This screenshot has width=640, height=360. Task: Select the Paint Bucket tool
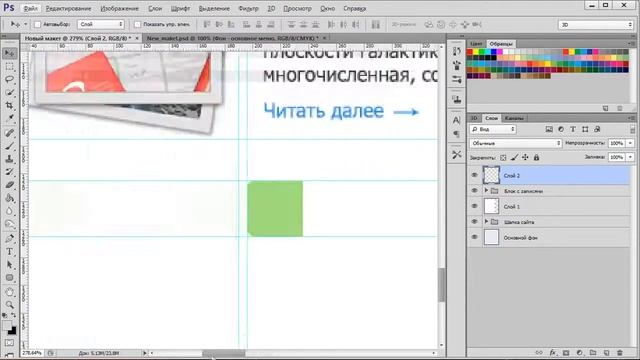click(9, 198)
